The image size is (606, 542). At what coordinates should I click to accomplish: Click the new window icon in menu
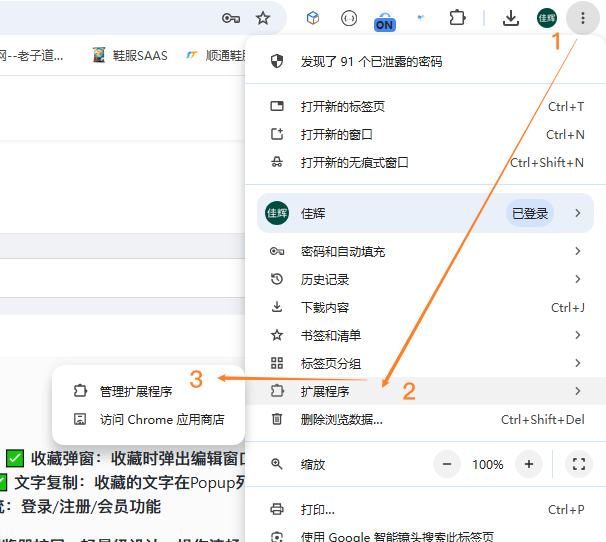tap(277, 134)
